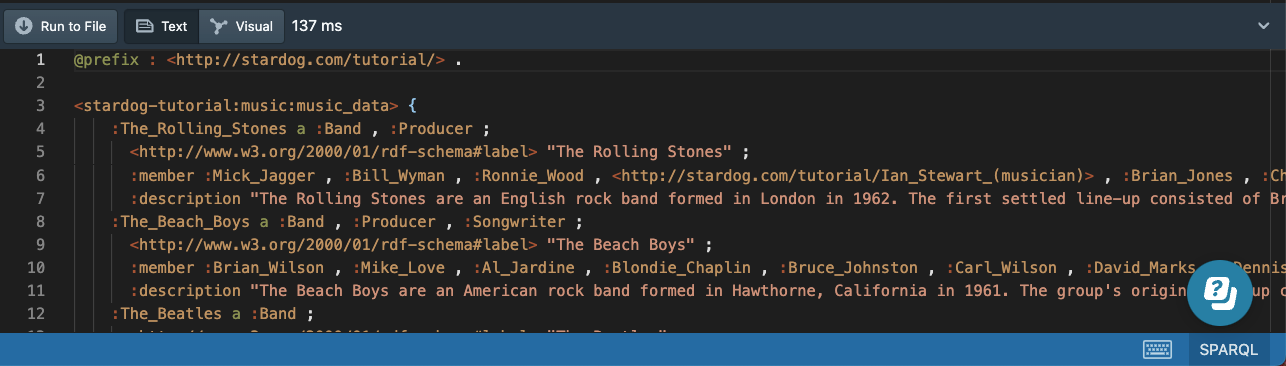Switch to the Text results view
Viewport: 1286px width, 366px height.
coord(162,27)
